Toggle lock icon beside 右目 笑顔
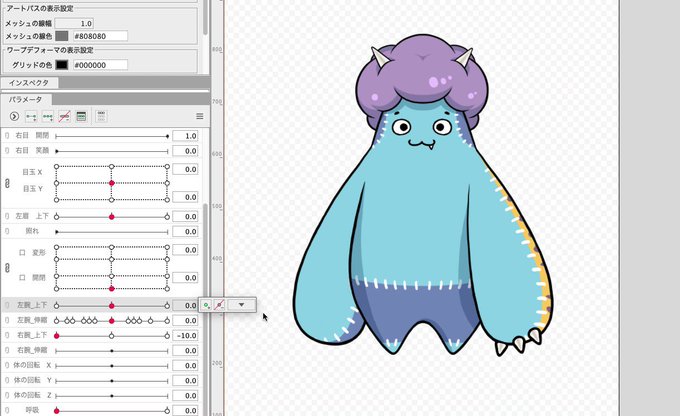 [7, 151]
